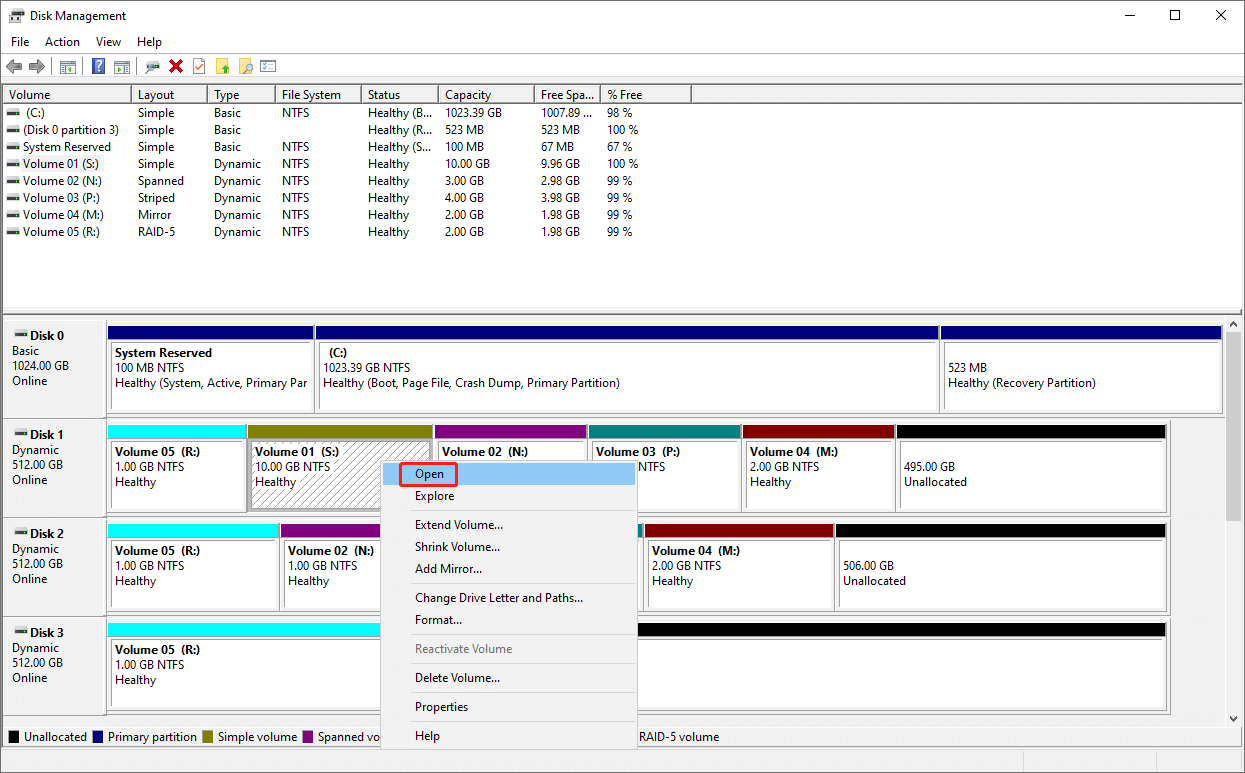Image resolution: width=1245 pixels, height=773 pixels.
Task: Click the 1023.39 GB capacity cell
Action: [474, 113]
